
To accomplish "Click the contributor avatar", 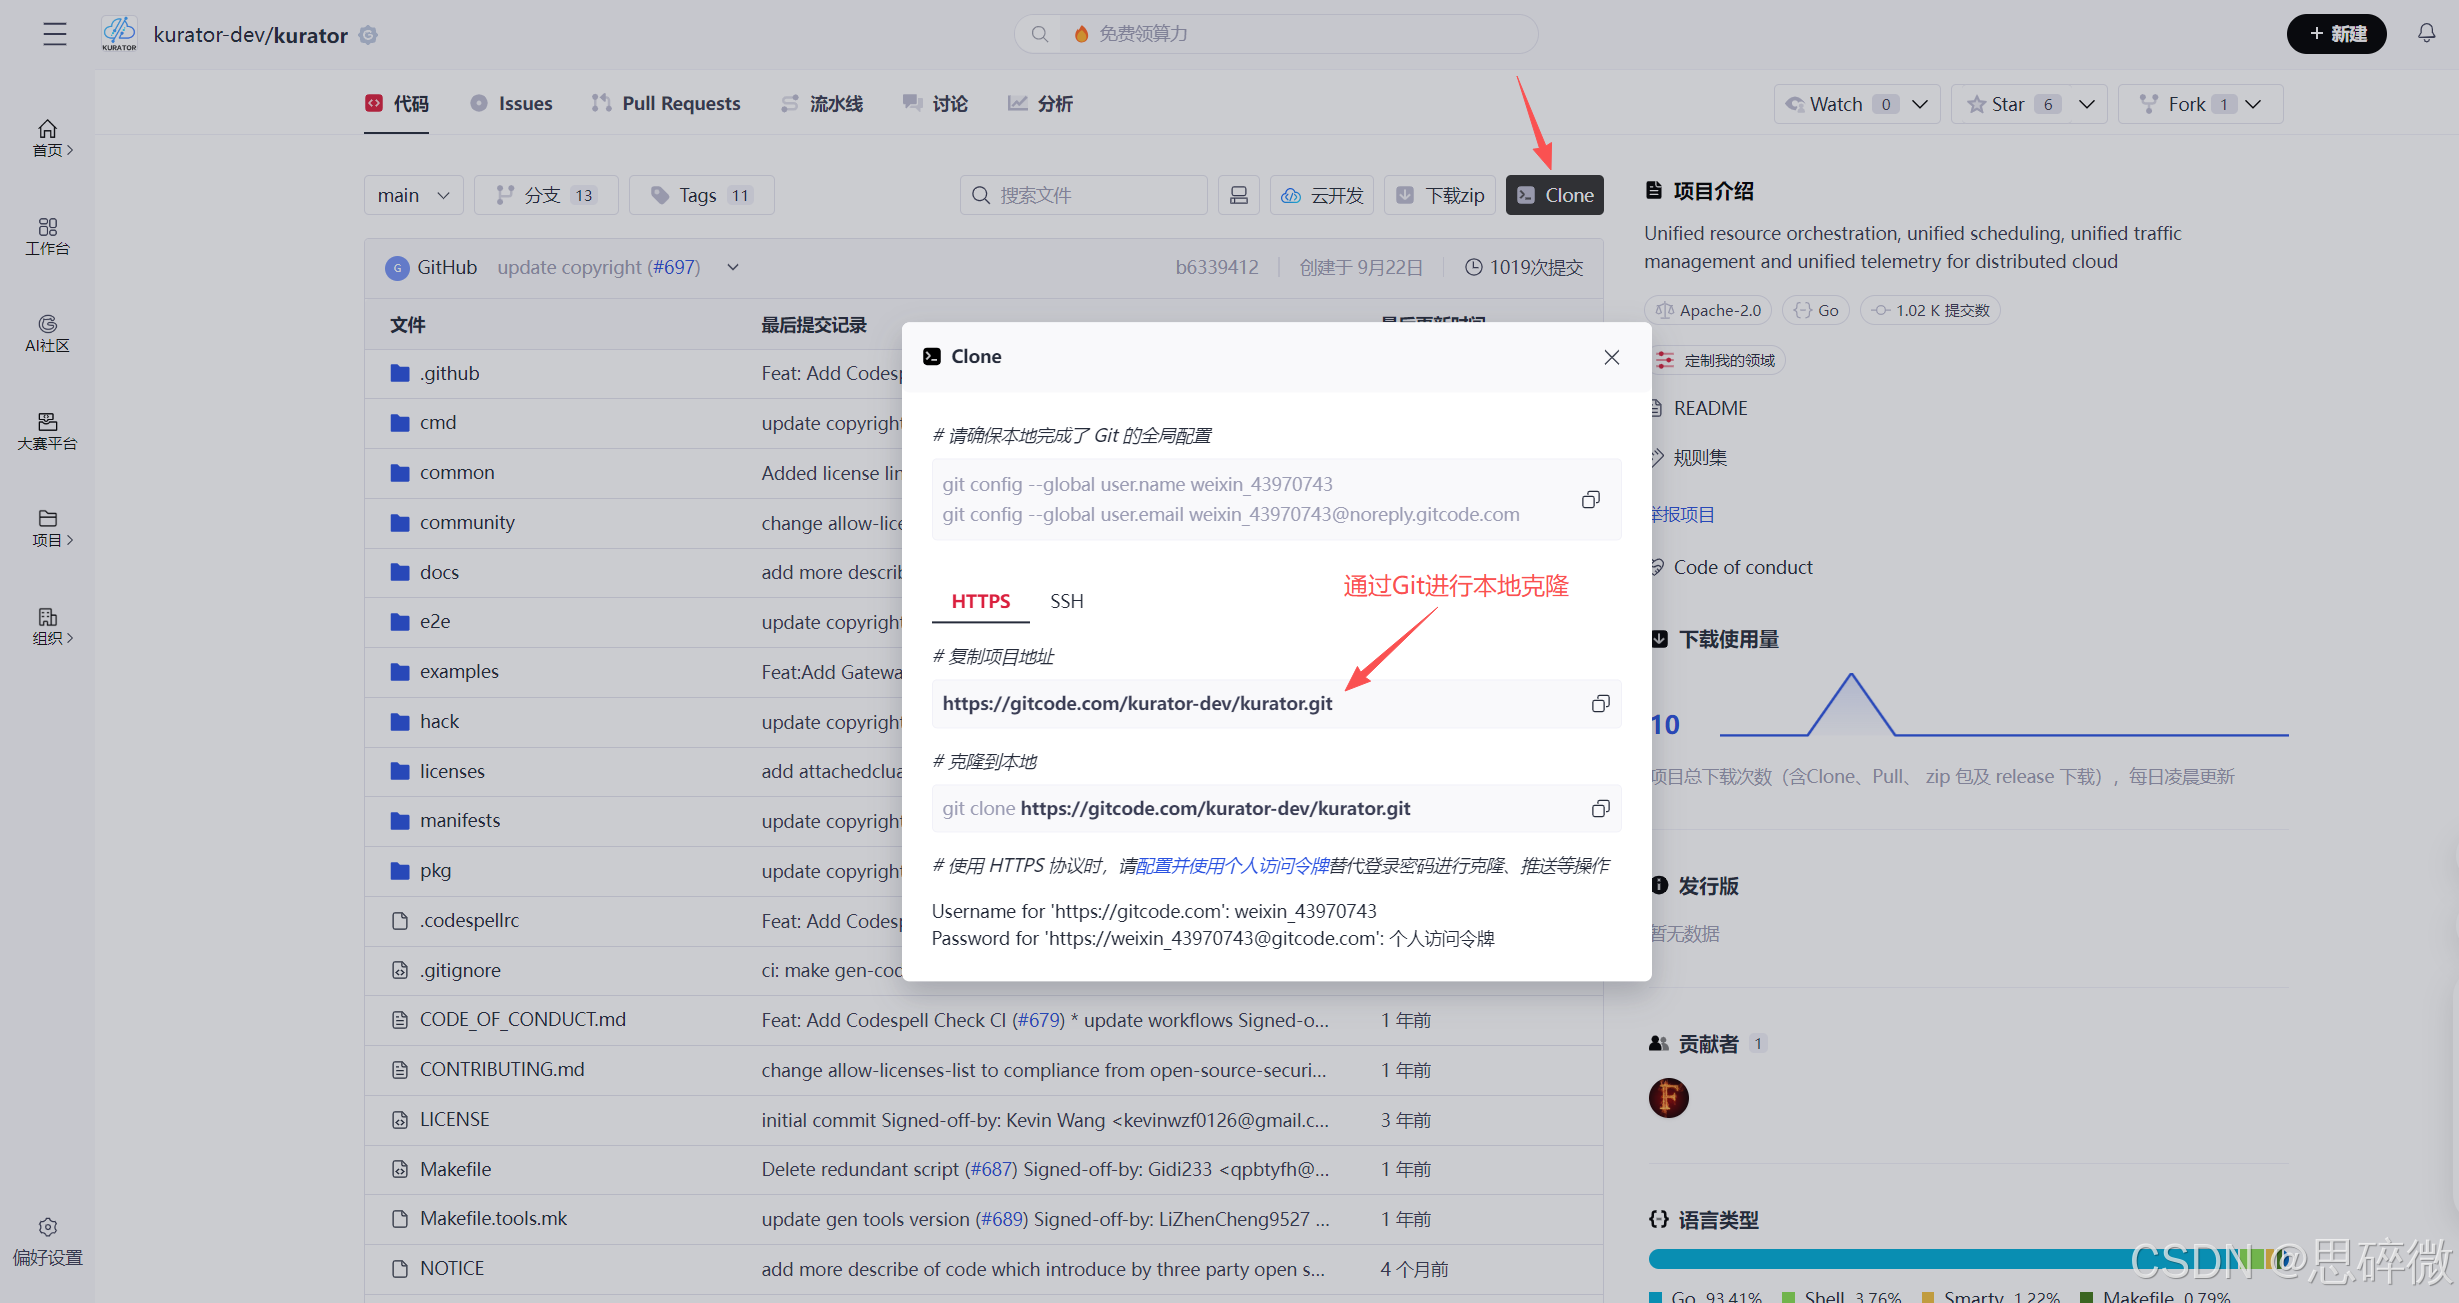I will coord(1668,1097).
